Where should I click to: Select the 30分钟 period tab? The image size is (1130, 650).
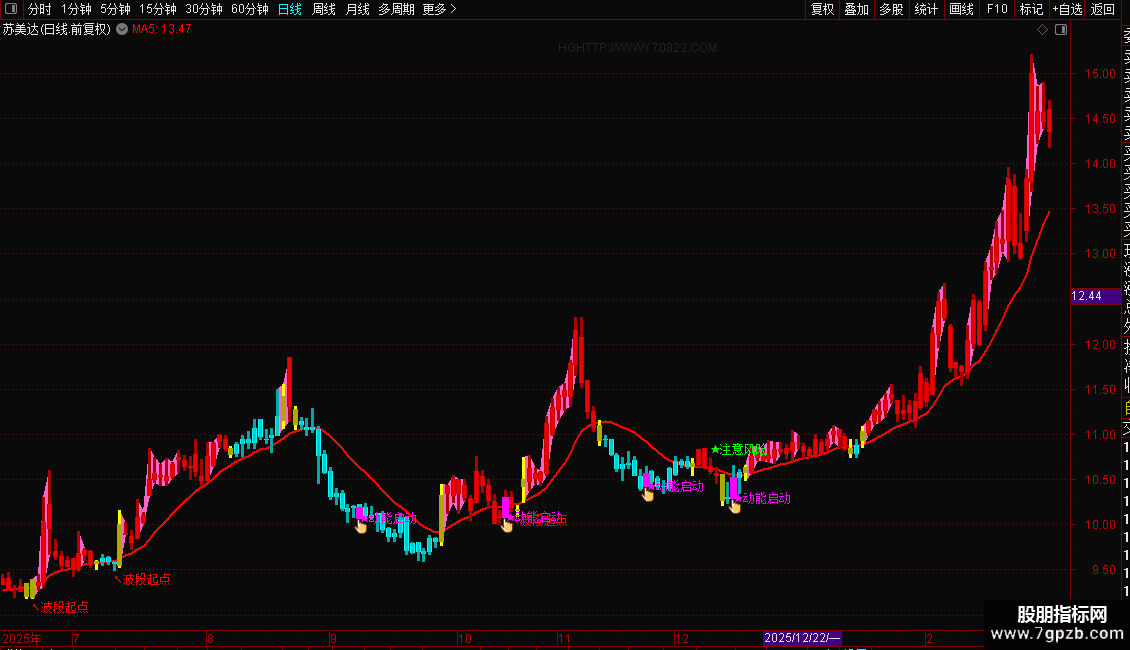(204, 9)
